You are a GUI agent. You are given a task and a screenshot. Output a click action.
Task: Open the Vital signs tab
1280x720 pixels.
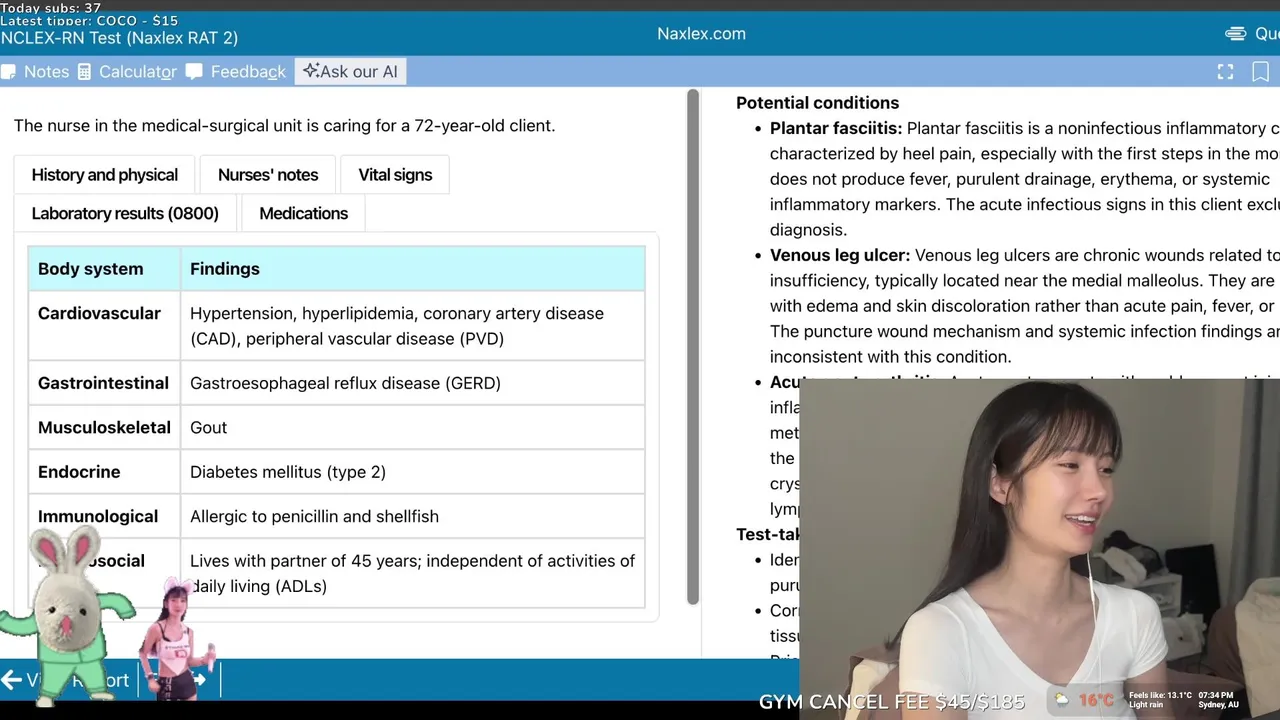[395, 175]
